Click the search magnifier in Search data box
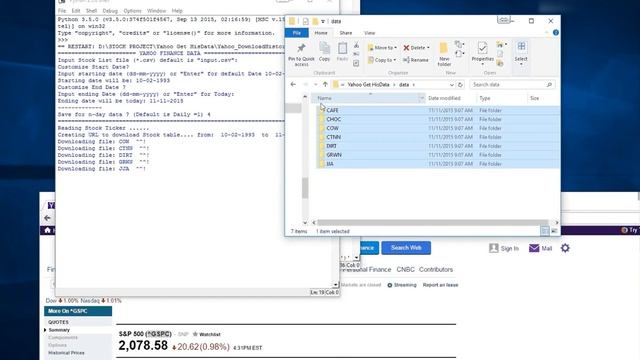Image resolution: width=640 pixels, height=360 pixels. point(549,84)
